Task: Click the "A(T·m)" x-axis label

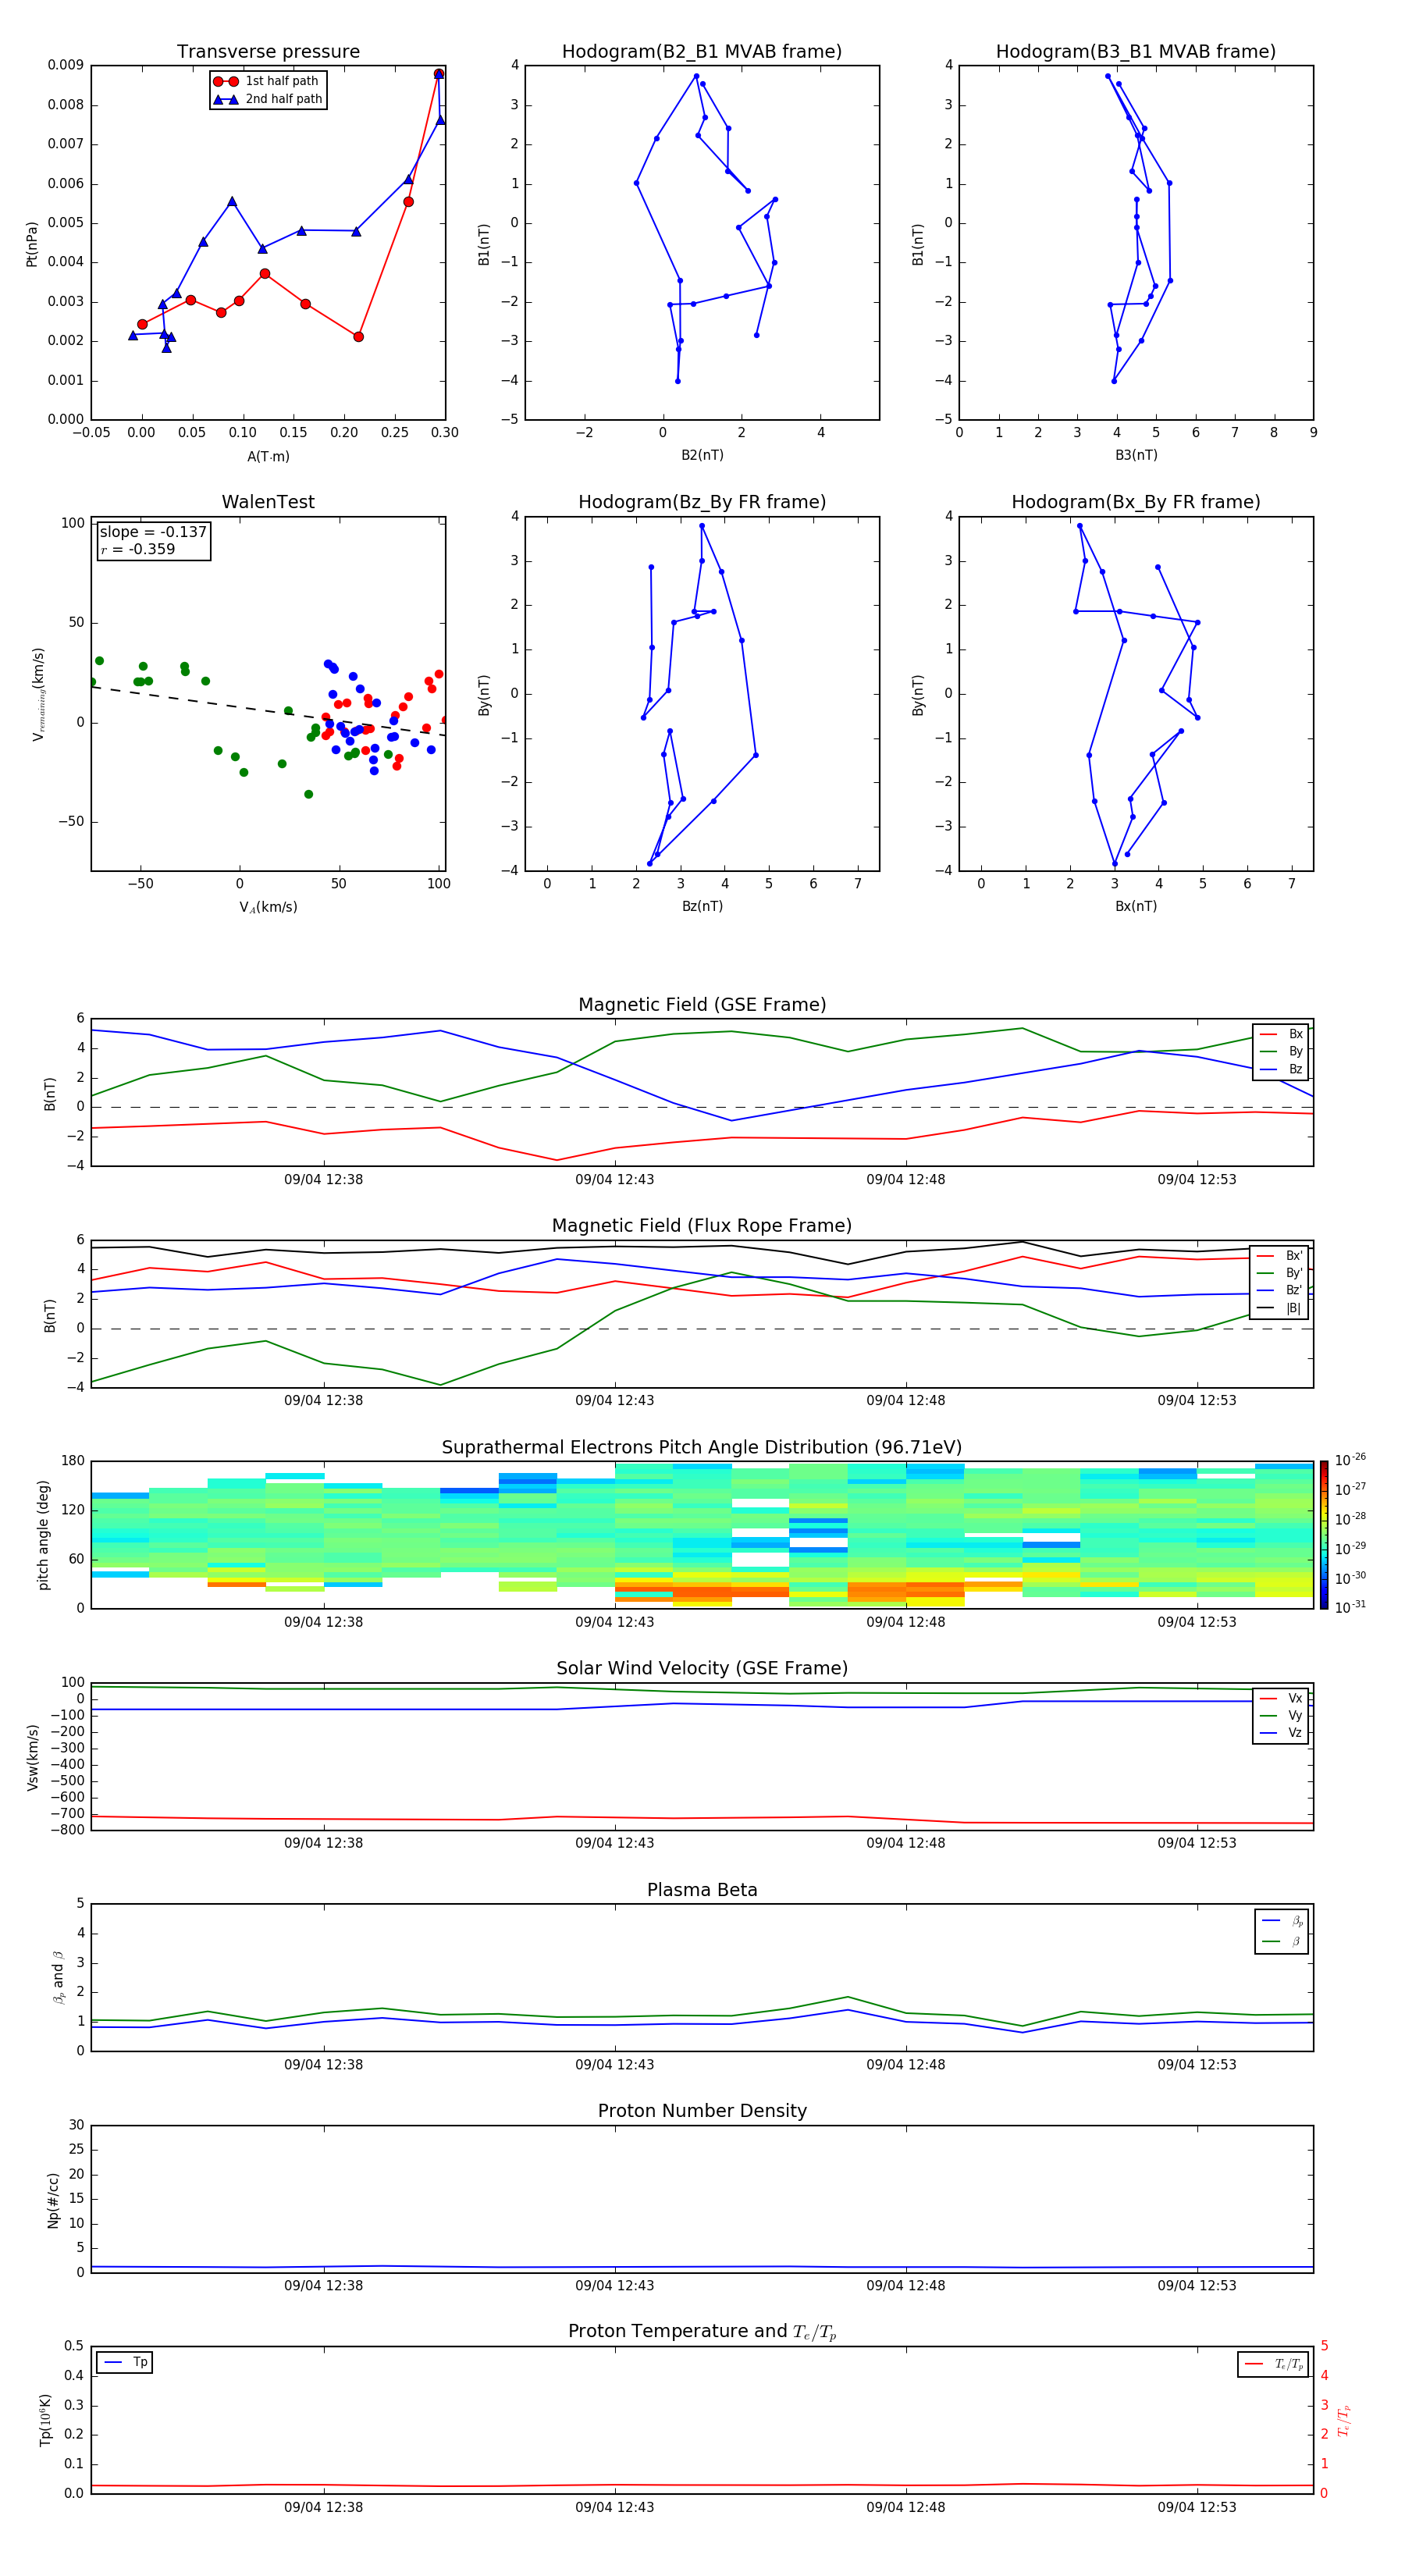Action: pyautogui.click(x=268, y=456)
